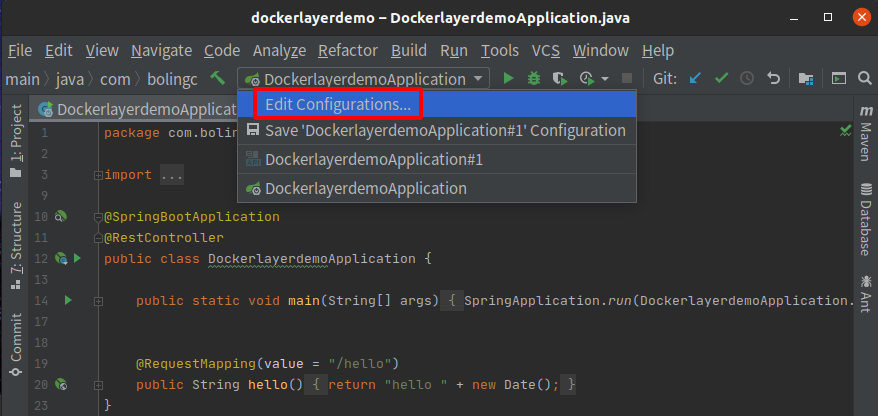Open the DockerlayerdemoApplication run configuration dropdown

363,79
